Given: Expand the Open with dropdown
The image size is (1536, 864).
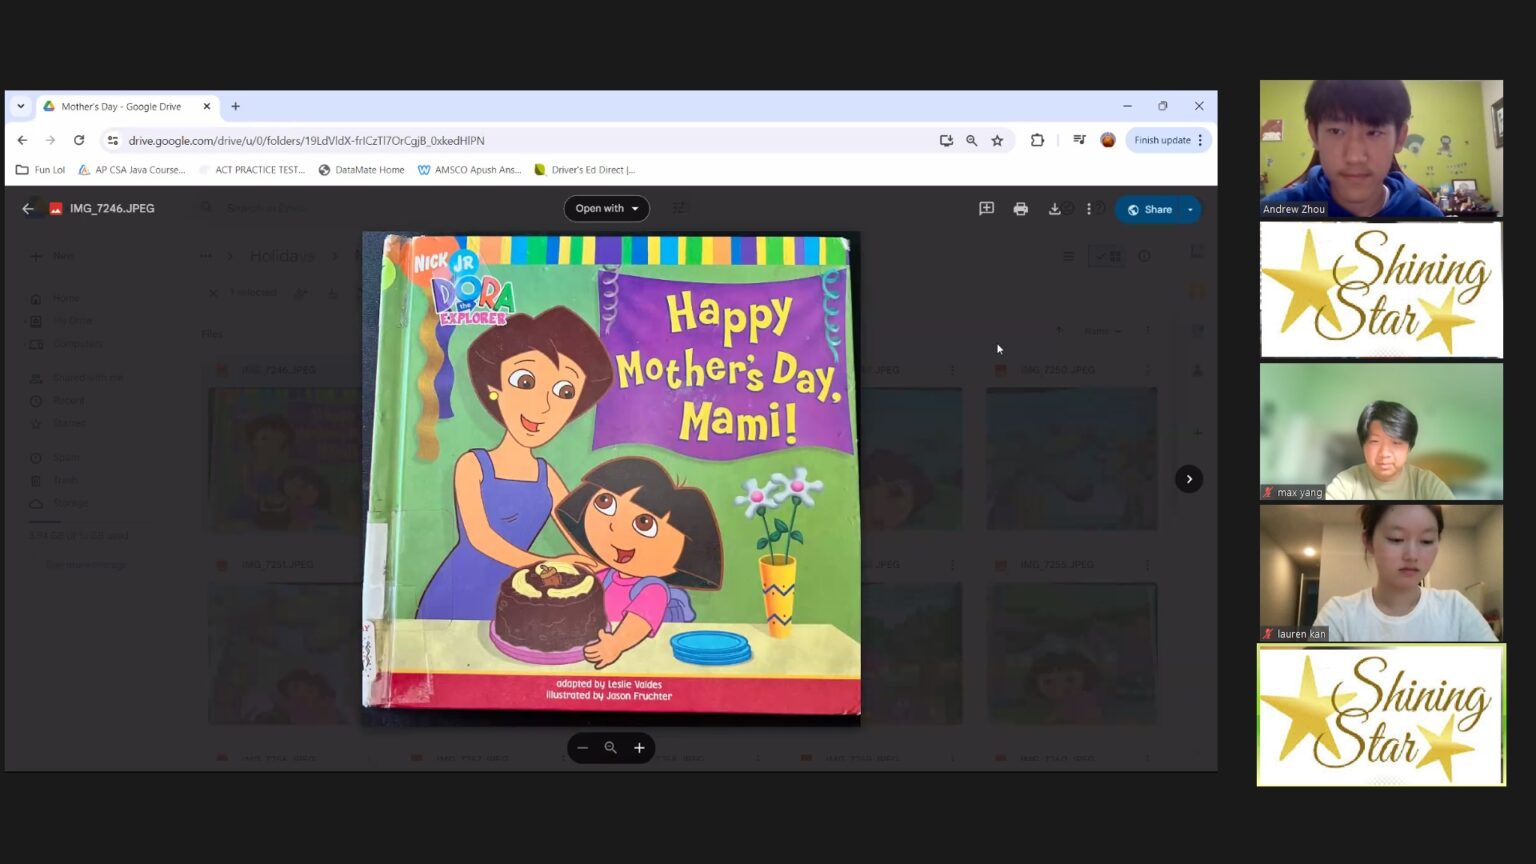Looking at the screenshot, I should pyautogui.click(x=606, y=209).
